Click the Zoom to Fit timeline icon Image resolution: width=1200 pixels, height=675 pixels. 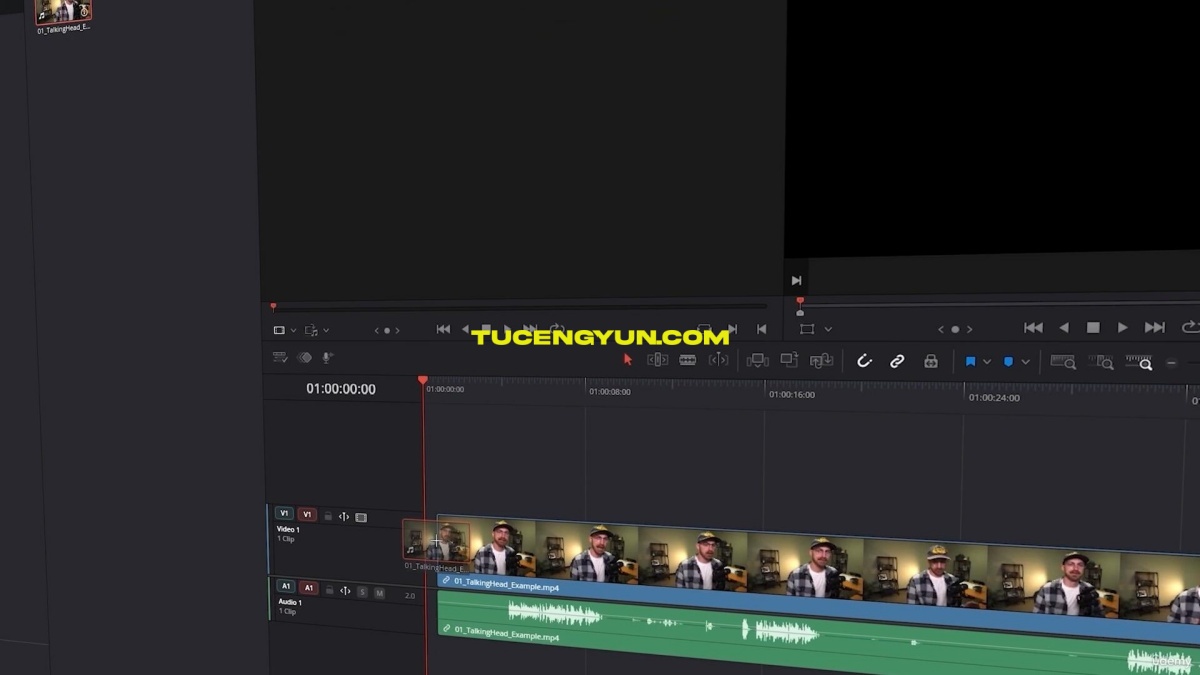[x=1062, y=362]
